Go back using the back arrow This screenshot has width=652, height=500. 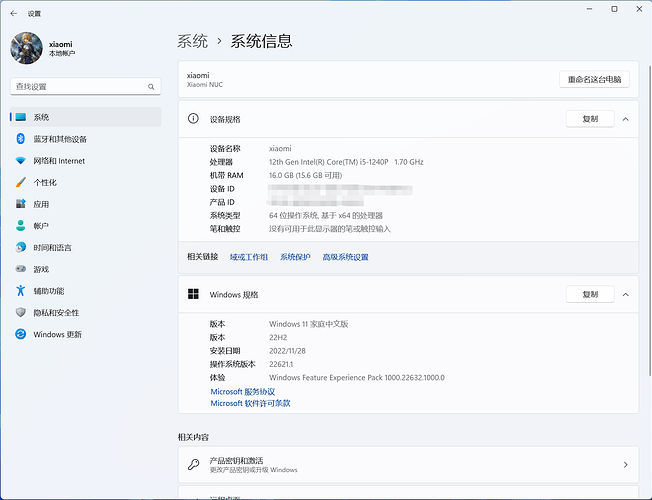(14, 14)
